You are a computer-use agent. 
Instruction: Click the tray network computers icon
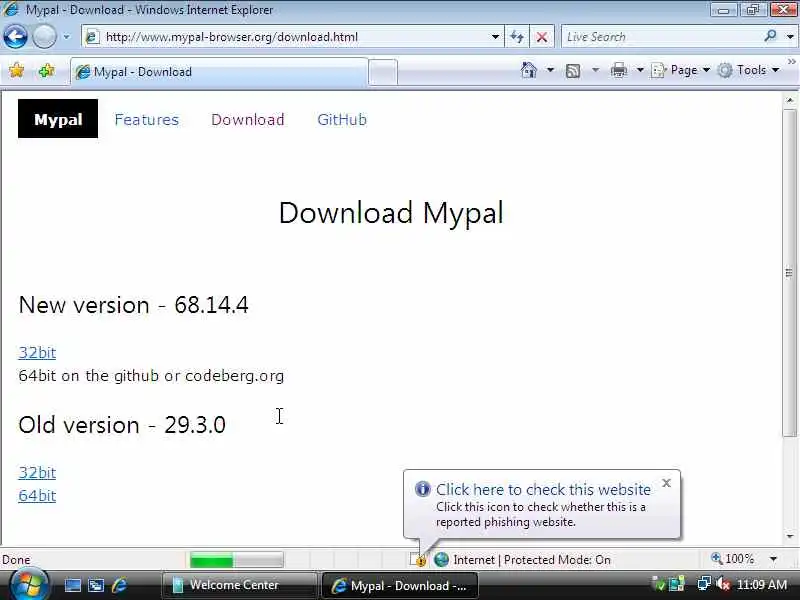click(x=704, y=584)
